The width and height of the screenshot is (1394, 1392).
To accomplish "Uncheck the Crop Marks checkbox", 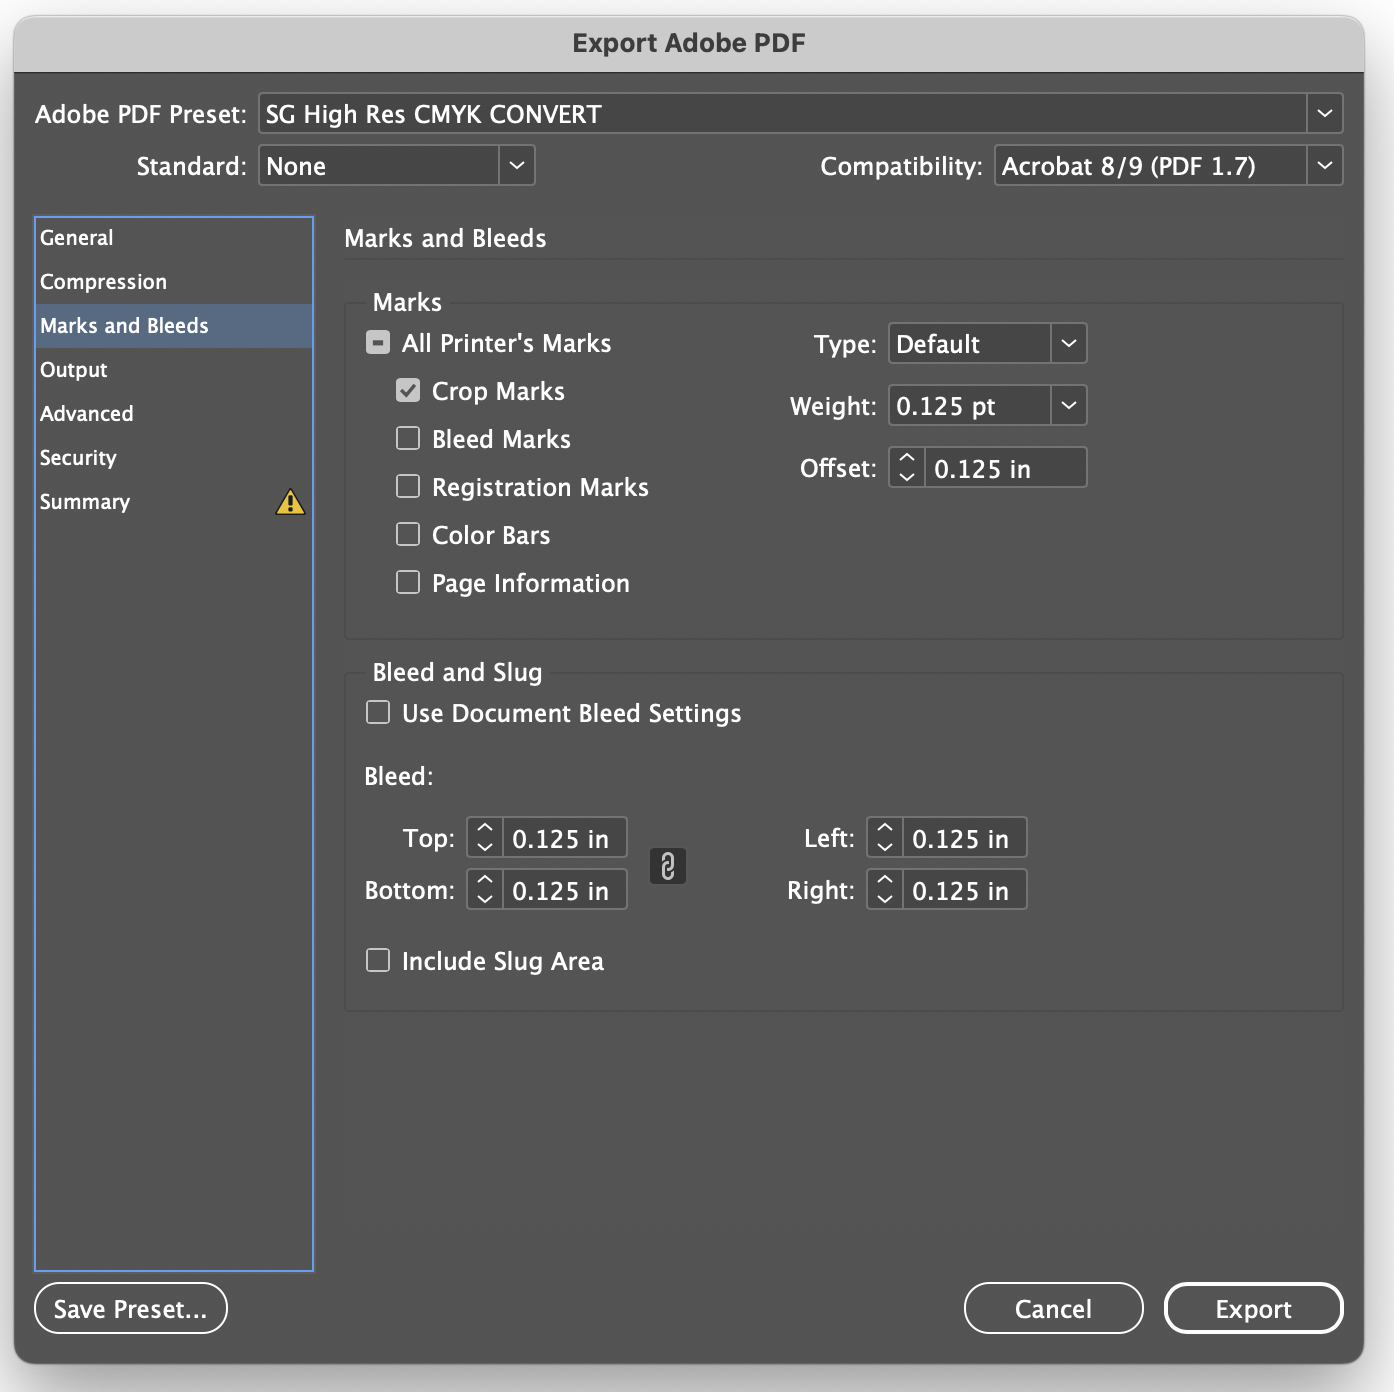I will coord(408,391).
